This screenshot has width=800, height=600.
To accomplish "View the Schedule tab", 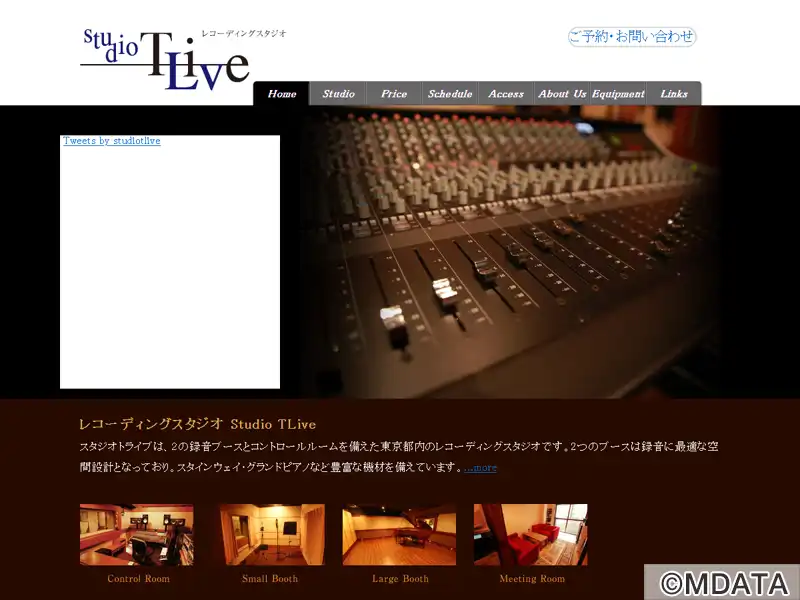I will coord(450,93).
